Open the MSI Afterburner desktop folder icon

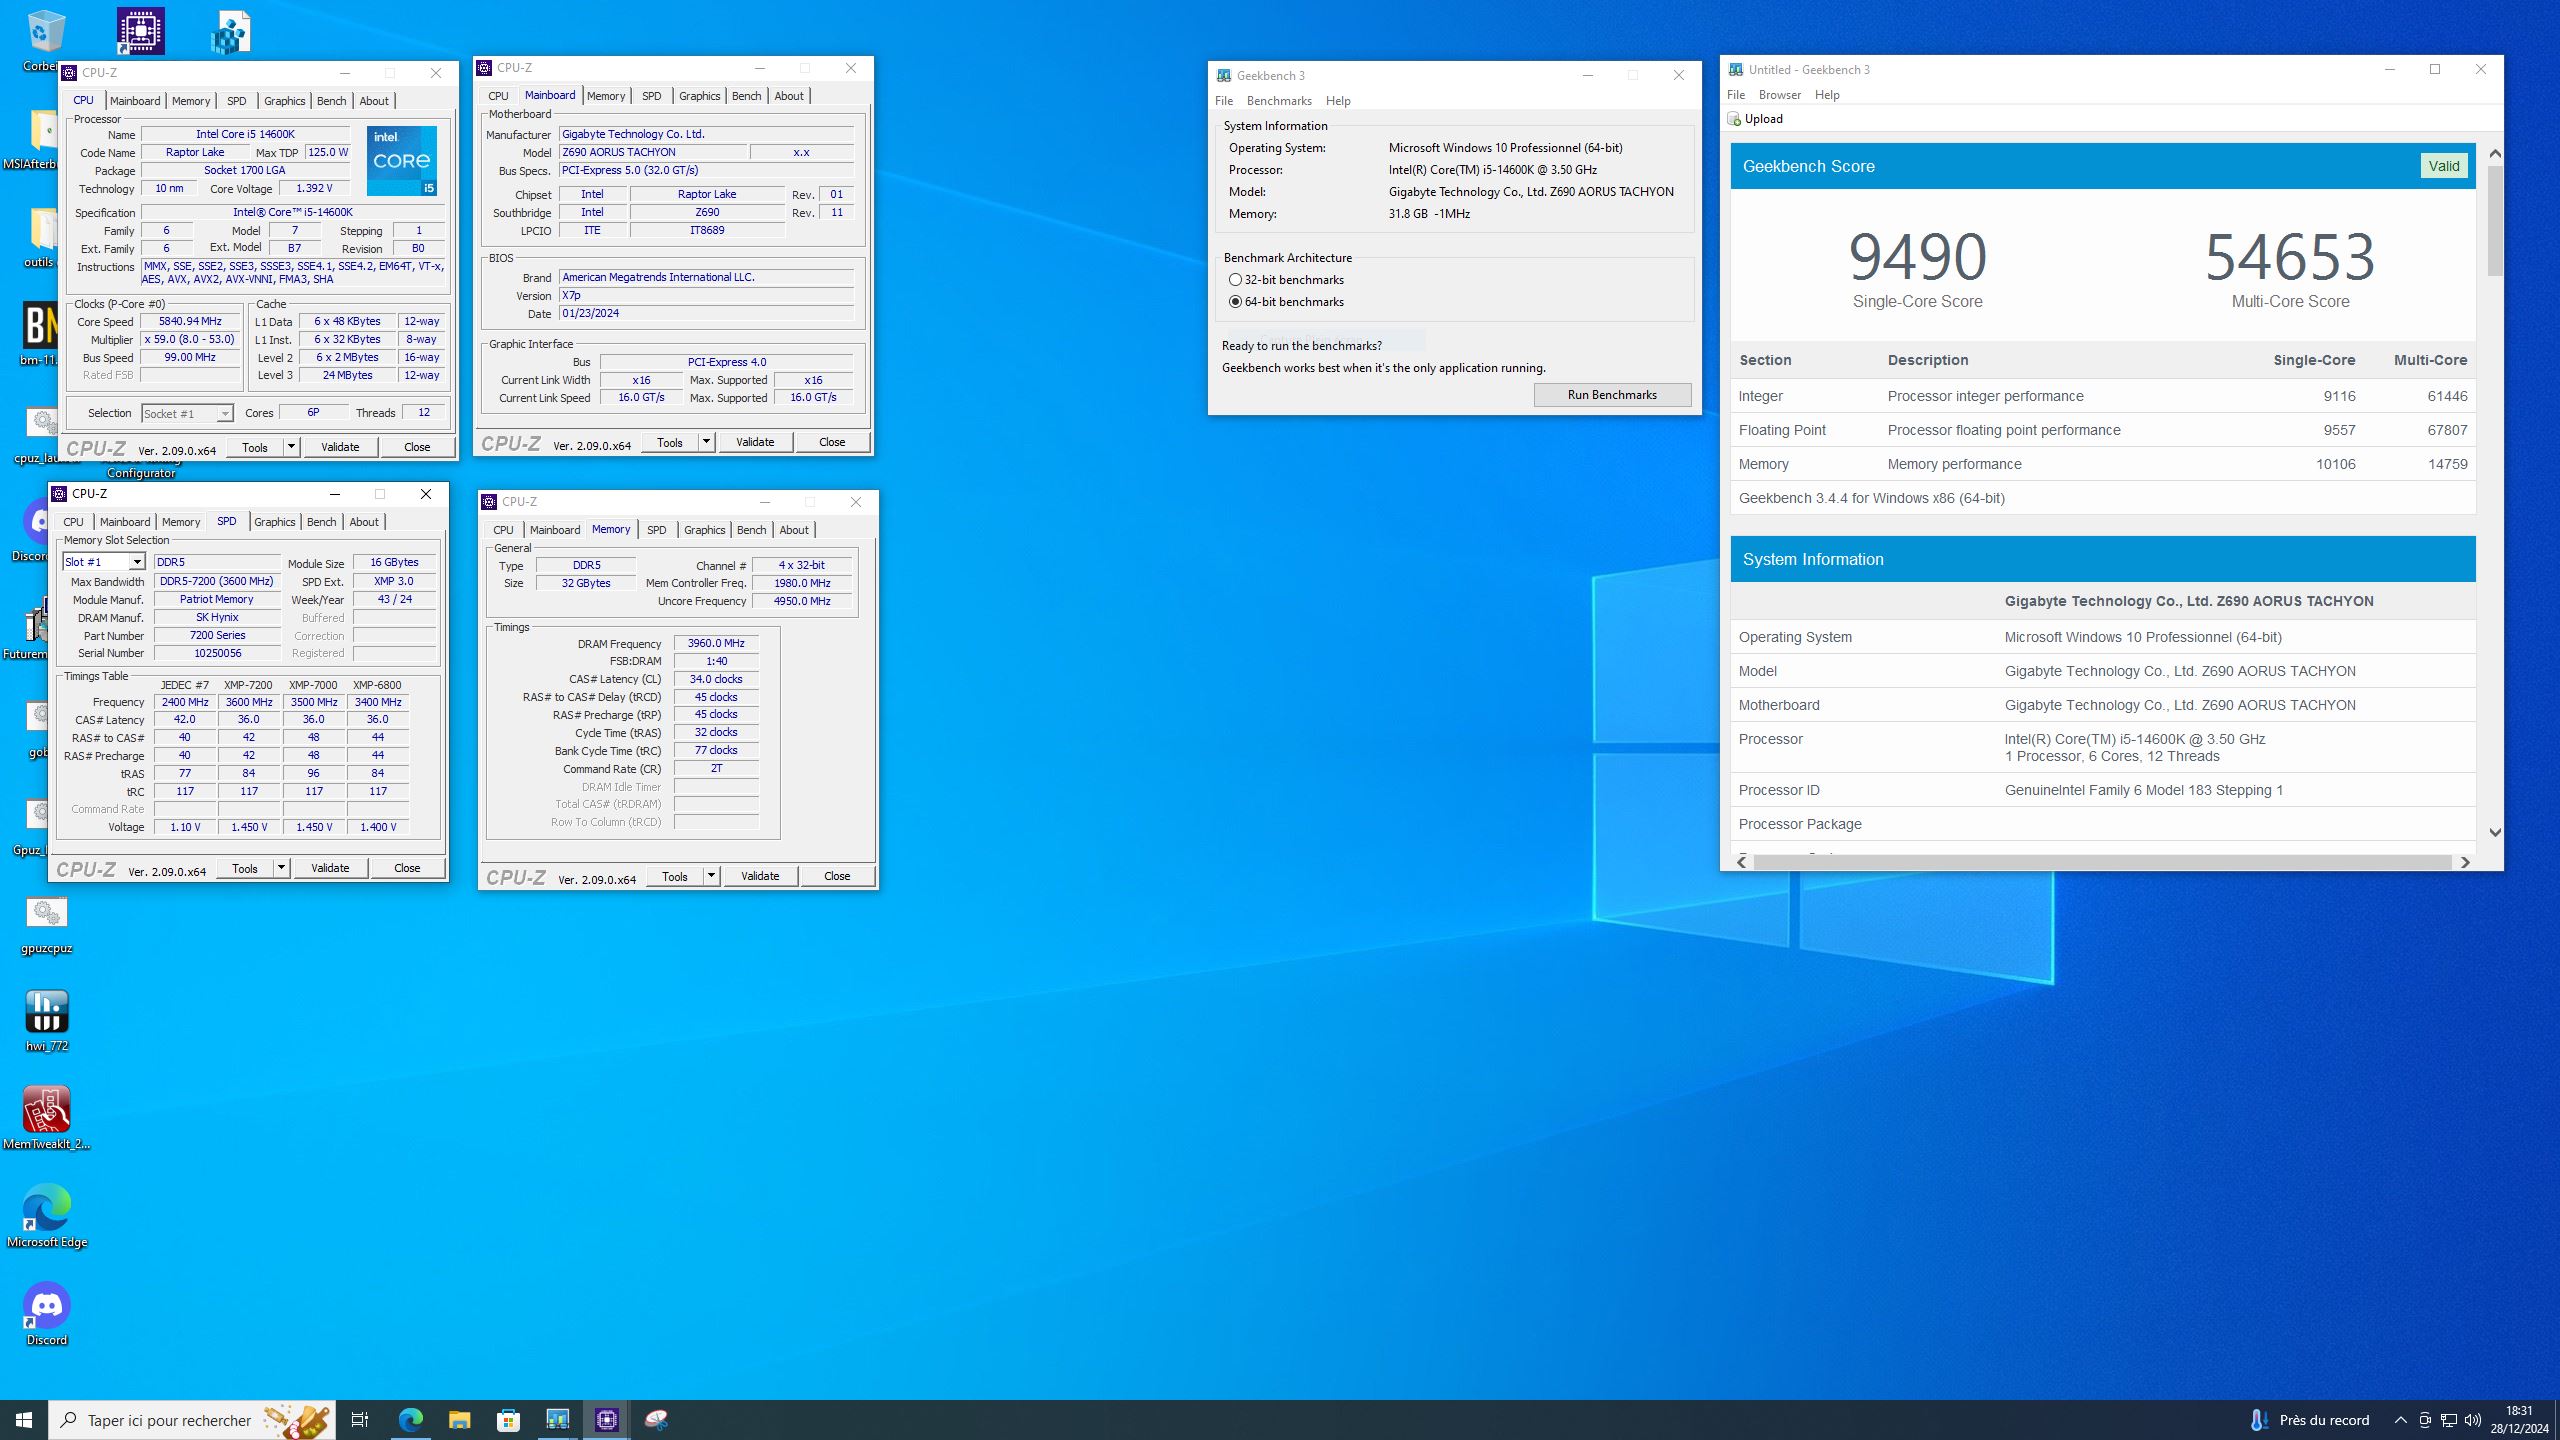pos(42,130)
